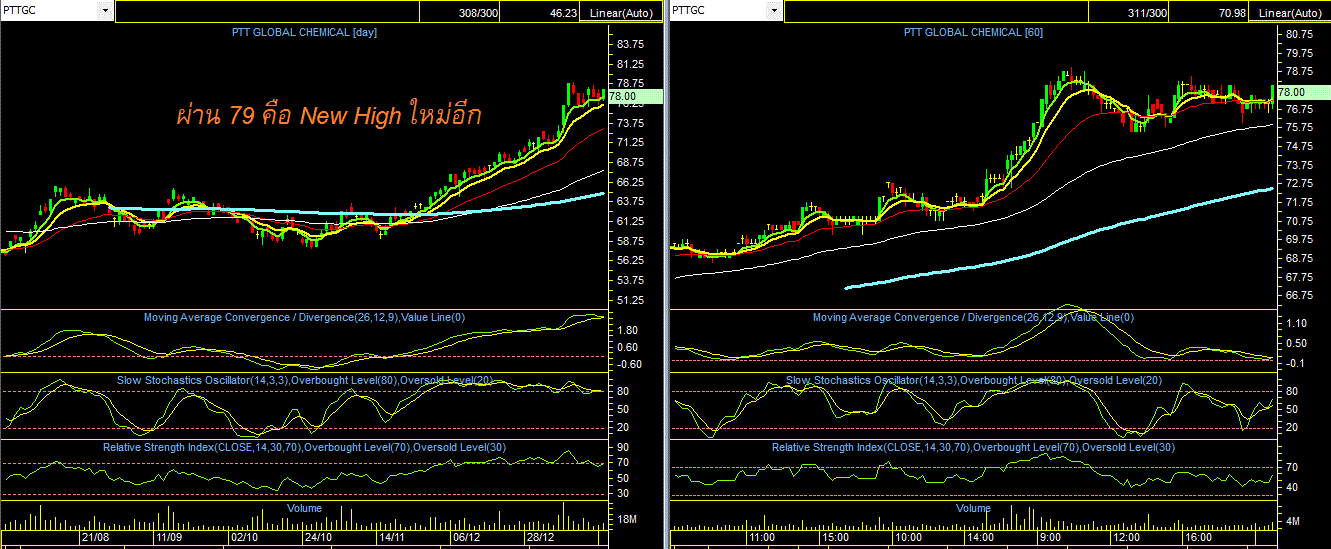The image size is (1331, 549).
Task: Click the 02/10 date on day chart axis
Action: (x=244, y=537)
